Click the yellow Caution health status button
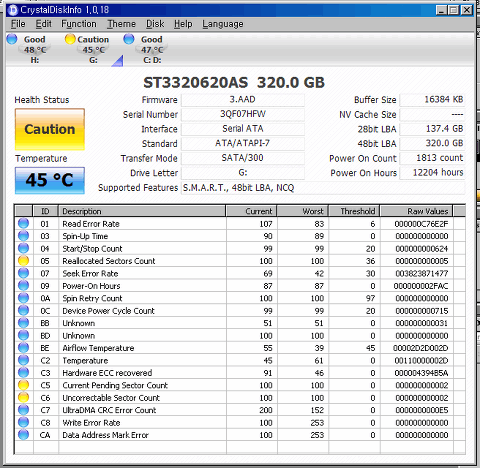480x468 pixels. click(x=50, y=129)
